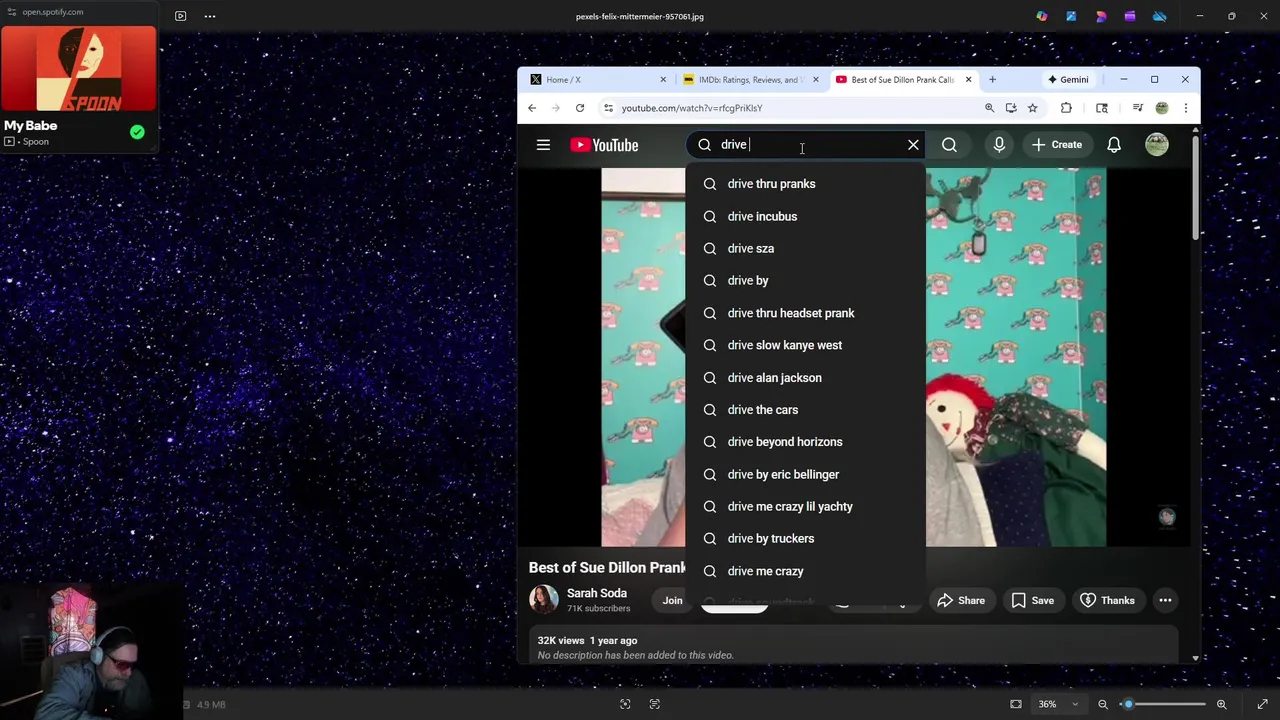
Task: Click the Photos filmstrip icon in title bar
Action: (x=180, y=16)
